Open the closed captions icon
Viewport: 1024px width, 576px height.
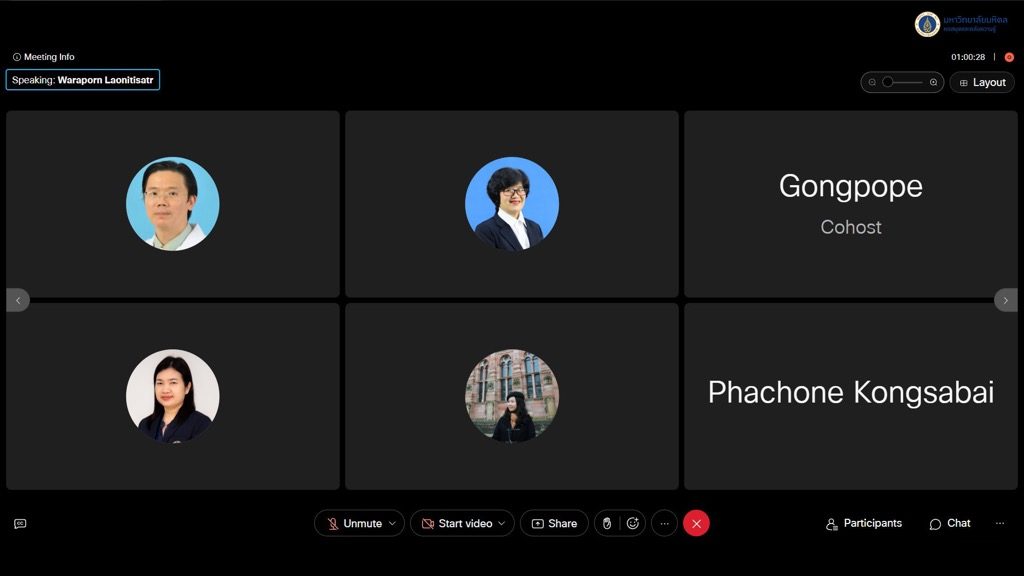pos(20,524)
